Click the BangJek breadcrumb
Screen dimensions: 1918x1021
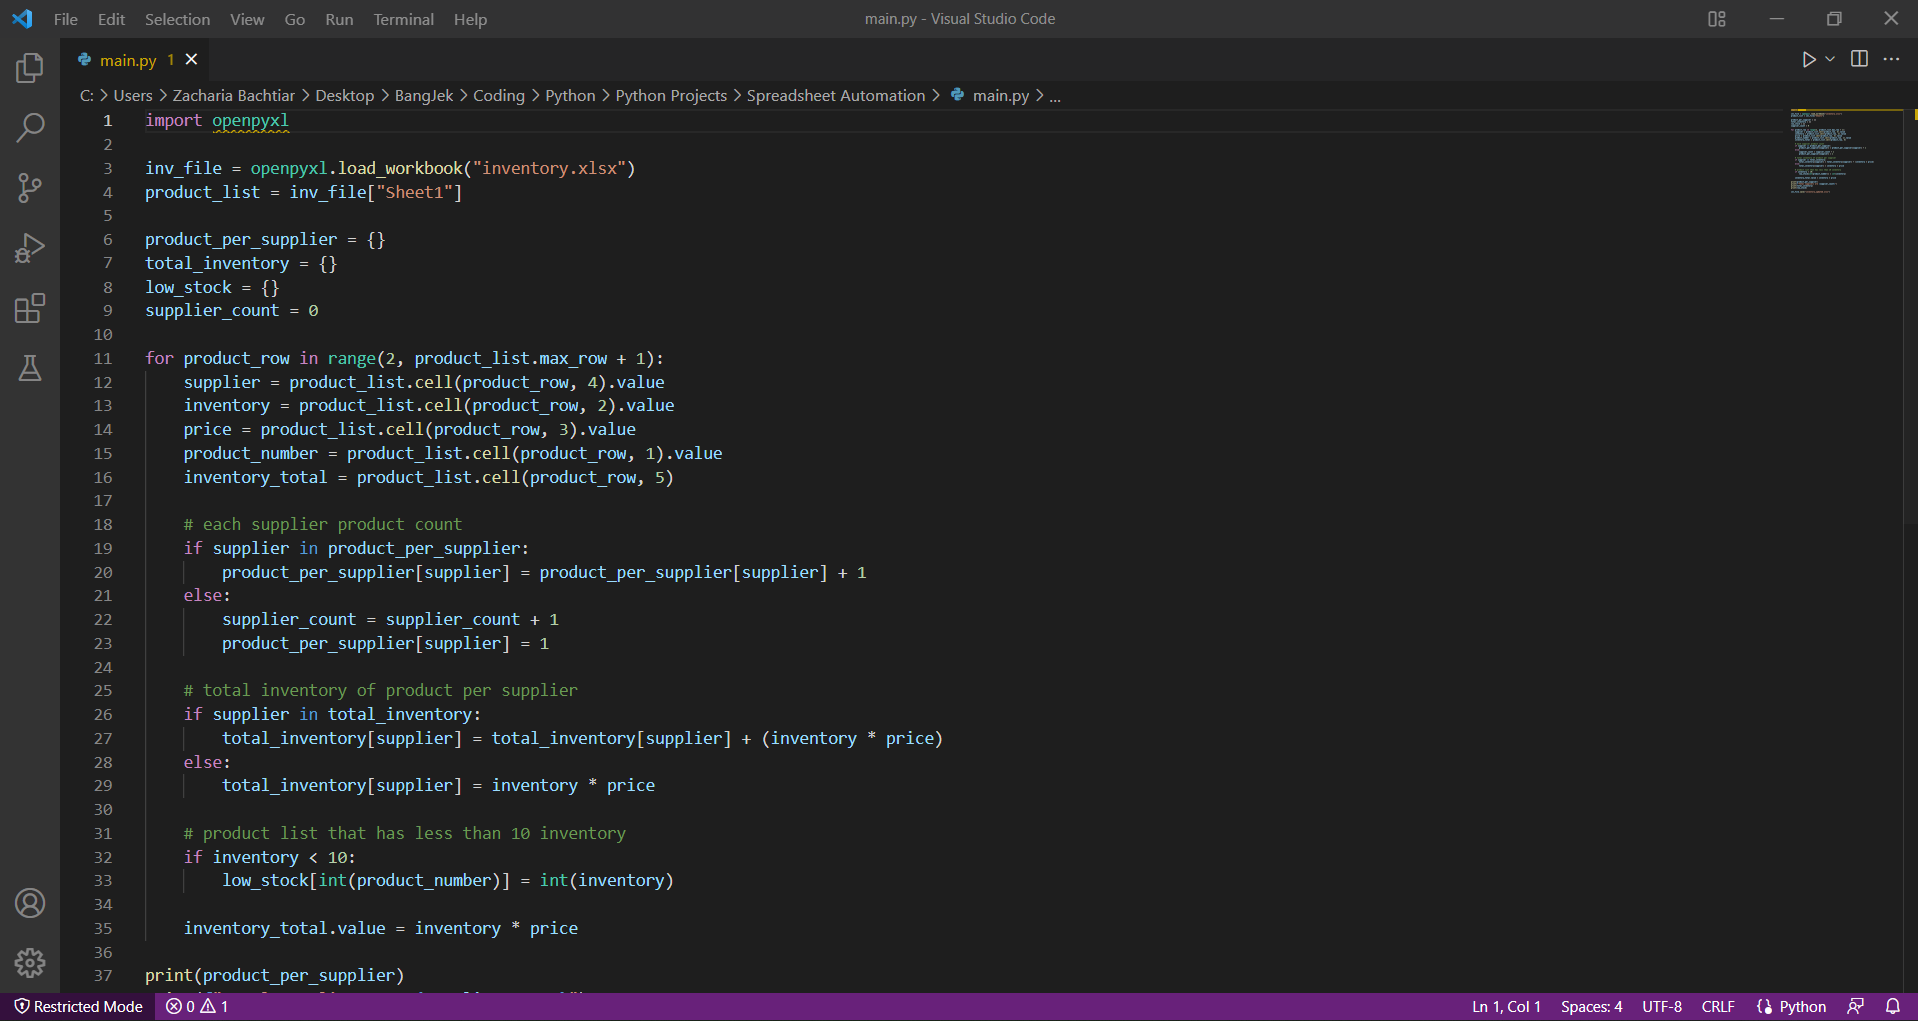424,95
